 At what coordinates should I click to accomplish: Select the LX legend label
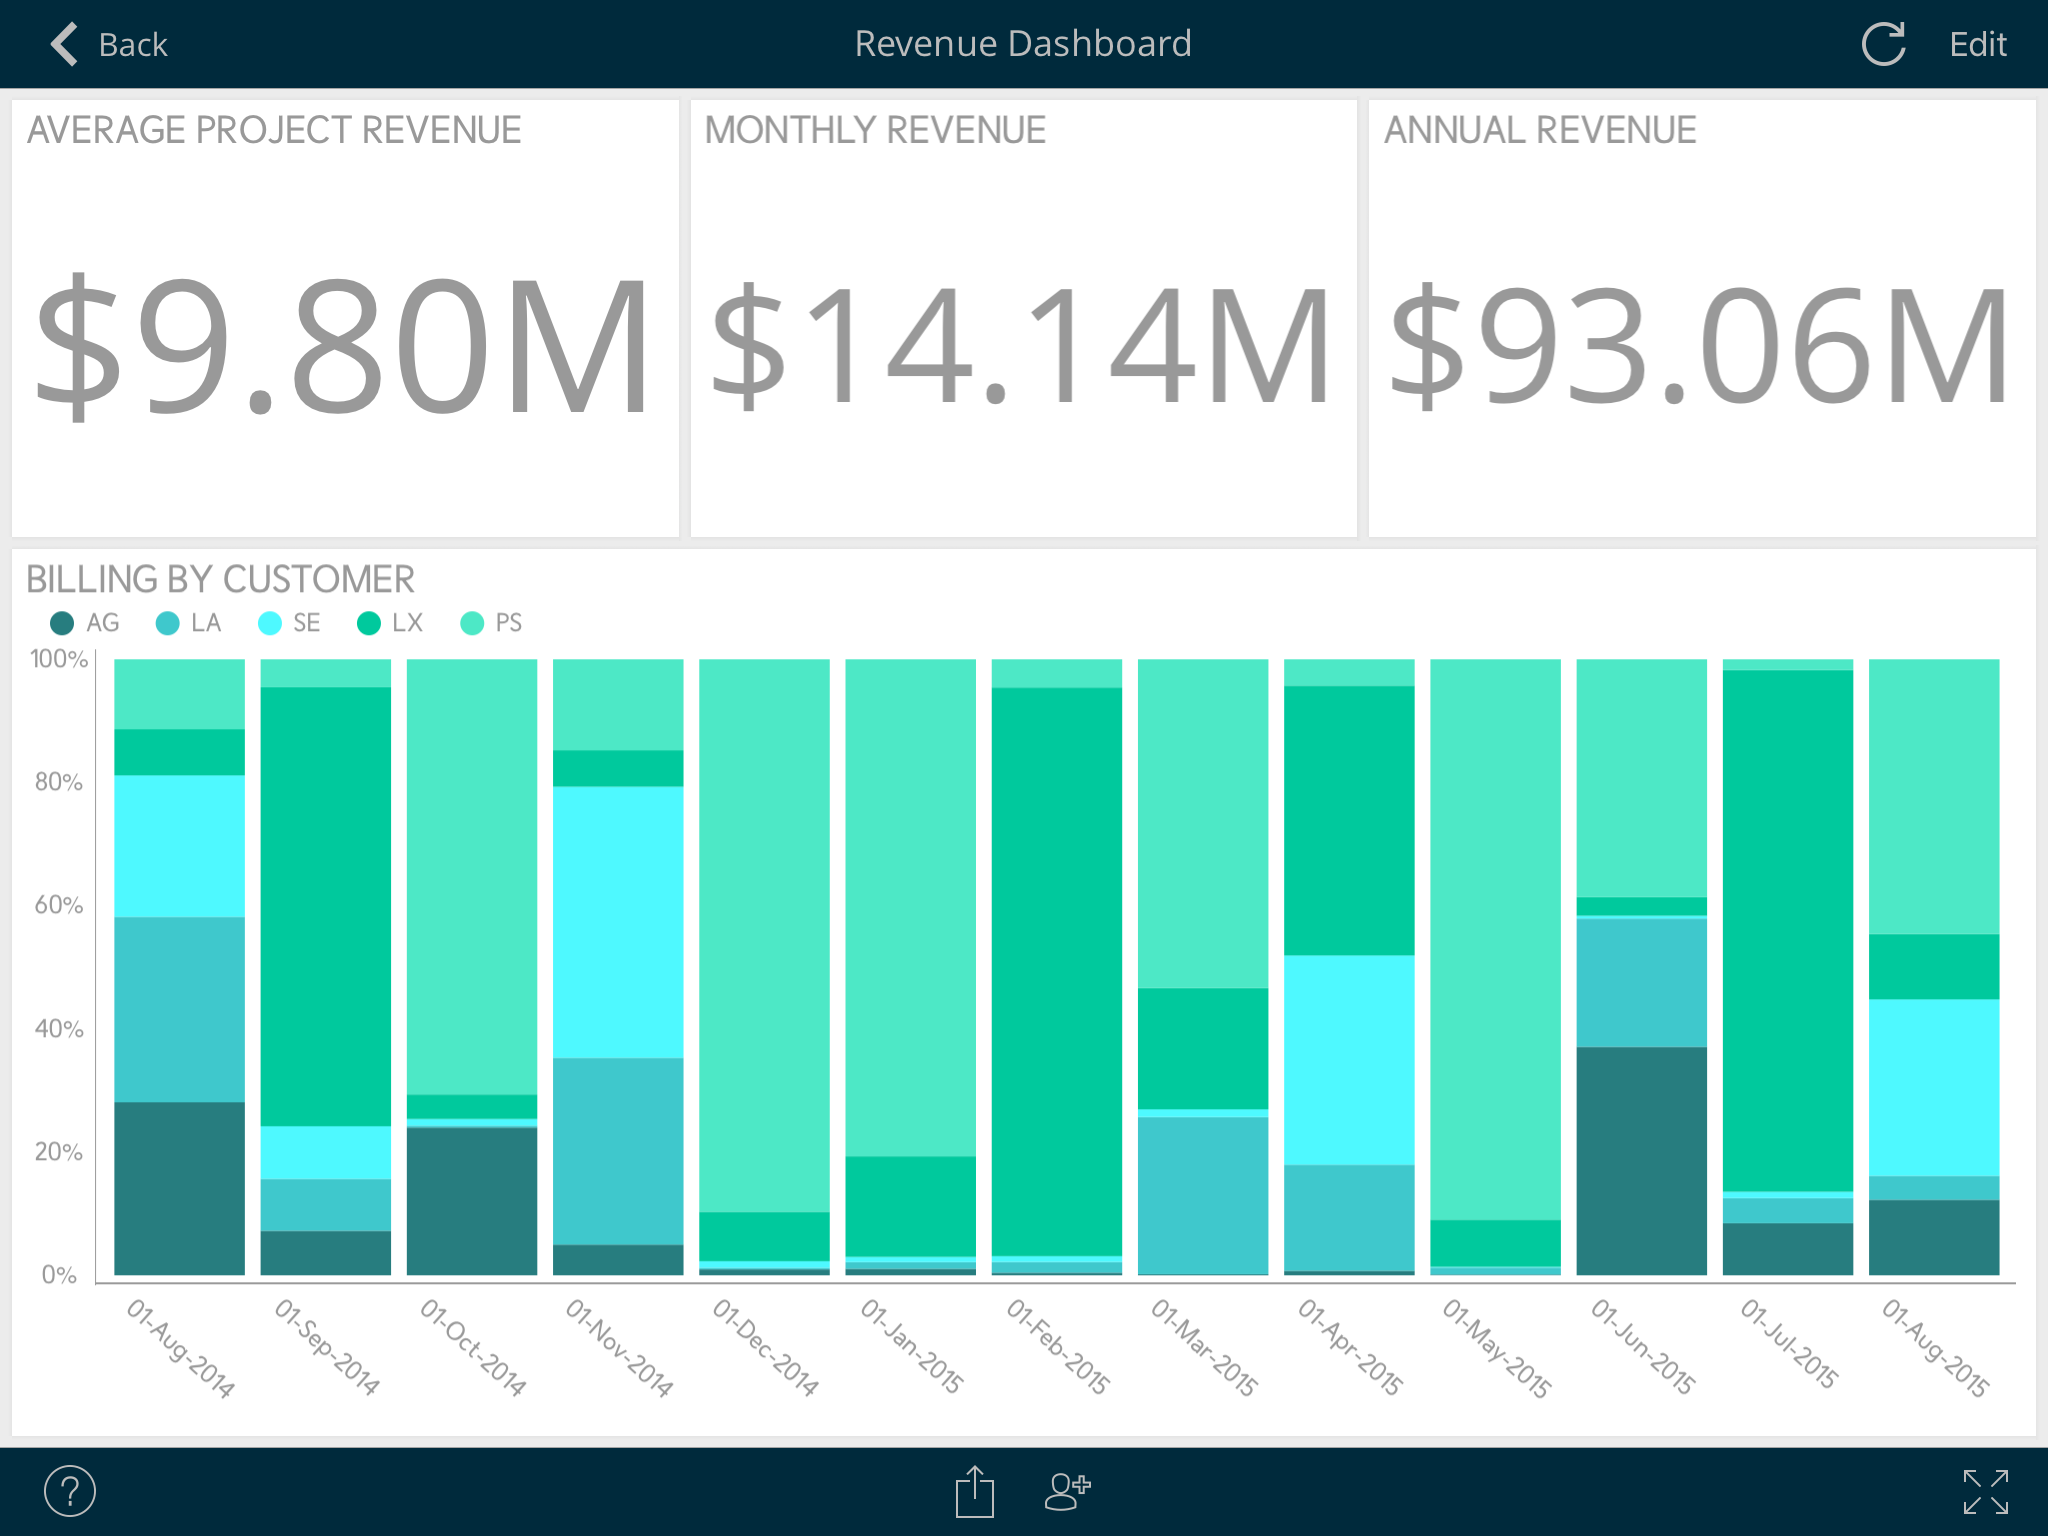(x=408, y=623)
